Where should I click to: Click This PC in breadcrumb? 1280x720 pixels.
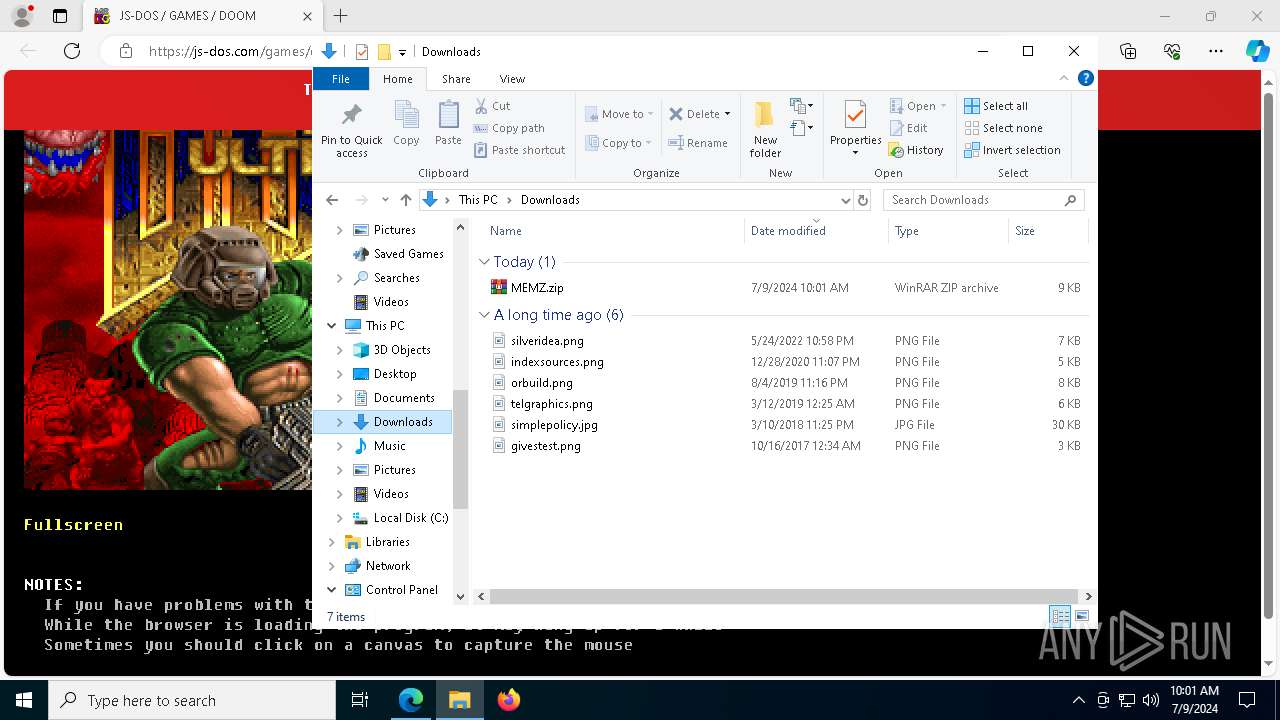click(x=478, y=200)
